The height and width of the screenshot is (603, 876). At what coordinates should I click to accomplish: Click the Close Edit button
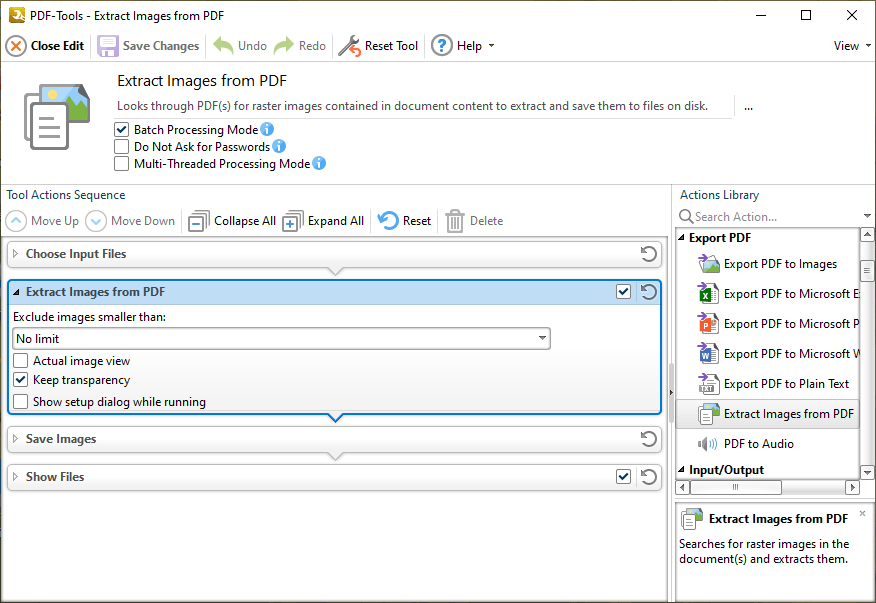point(45,46)
